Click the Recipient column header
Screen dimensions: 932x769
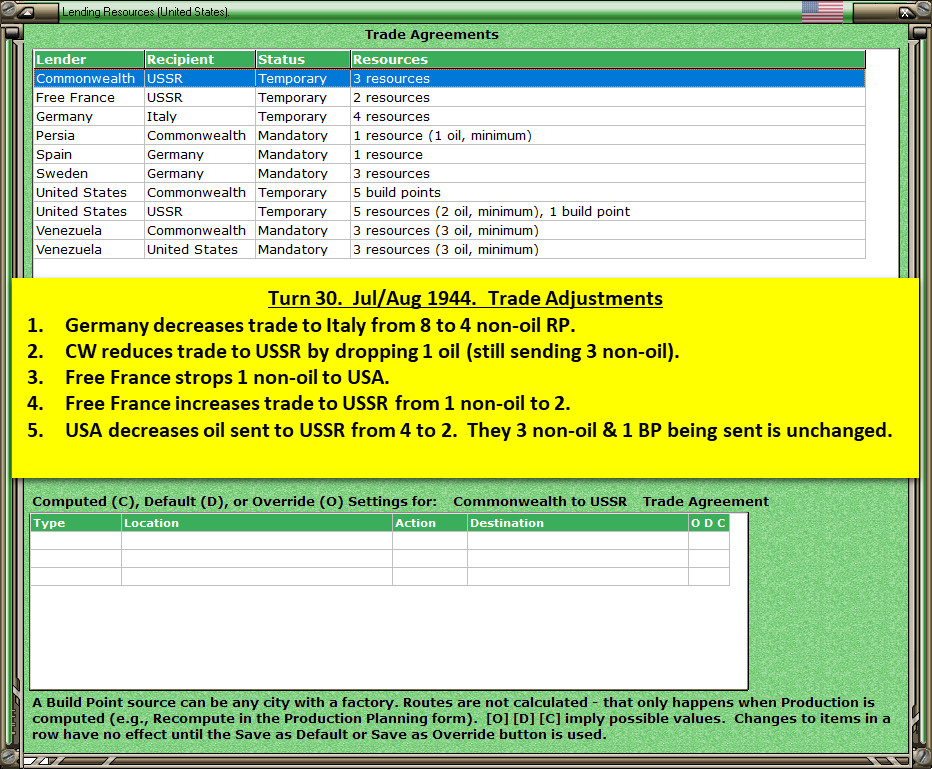[x=200, y=59]
